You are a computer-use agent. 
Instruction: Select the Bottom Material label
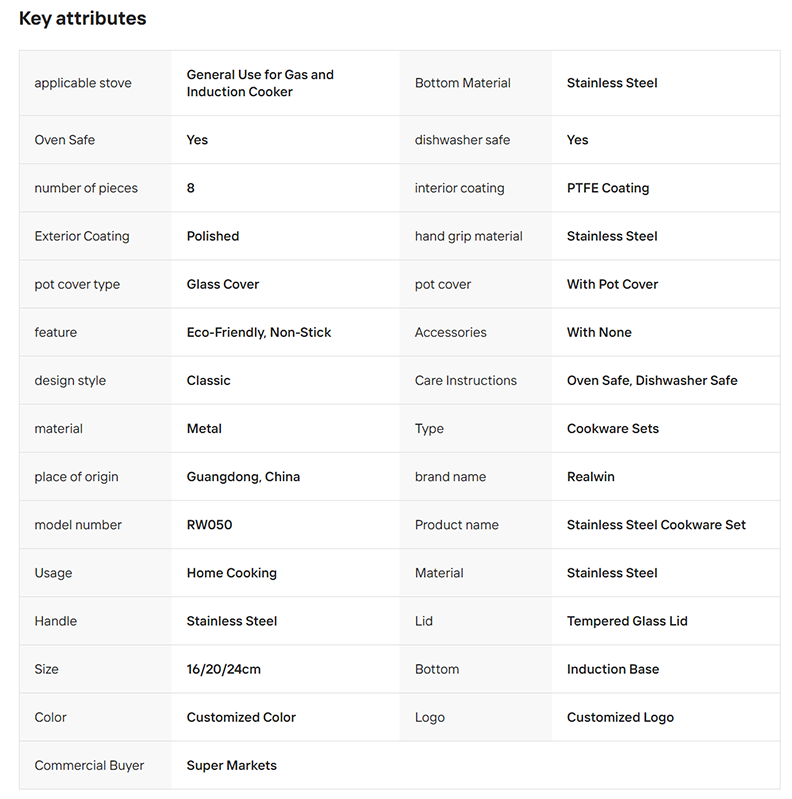[x=462, y=83]
